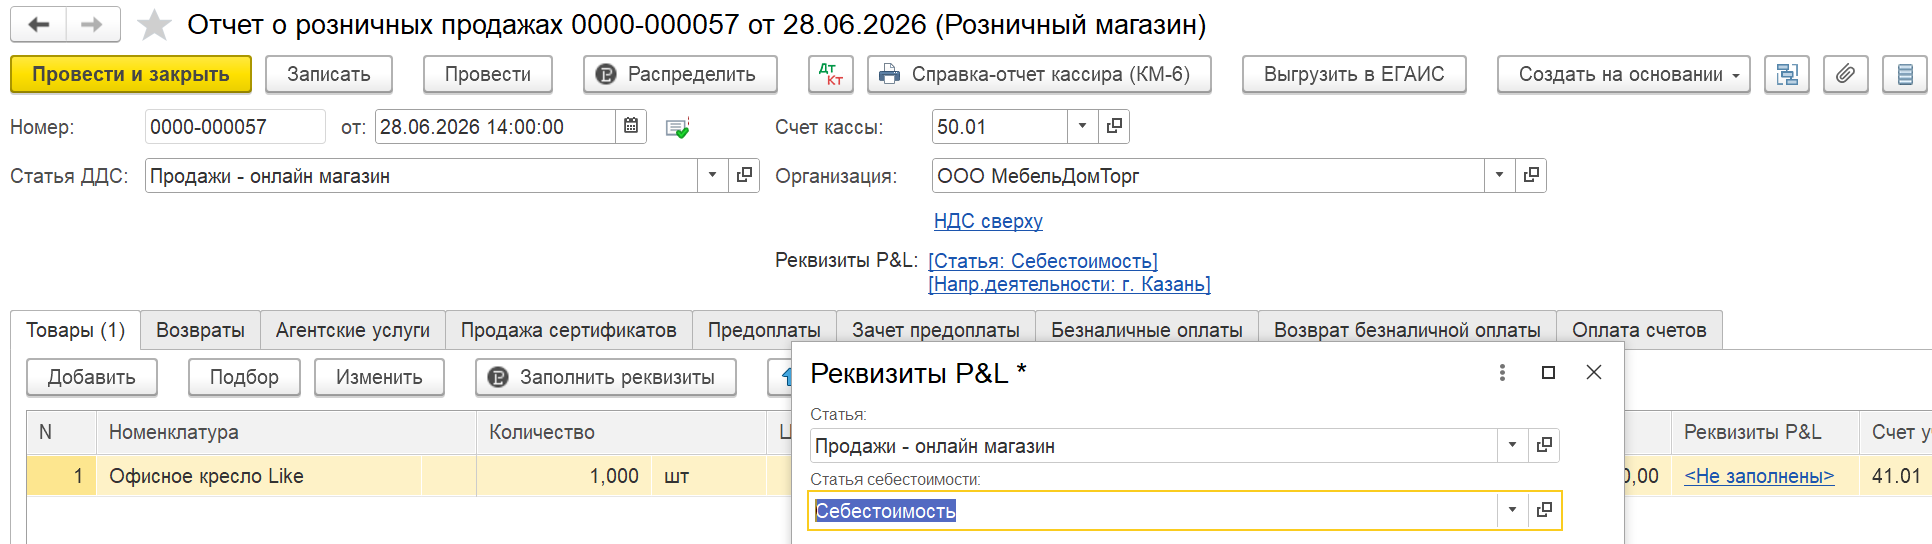Edit the Номер field 0000-000057

pos(235,127)
